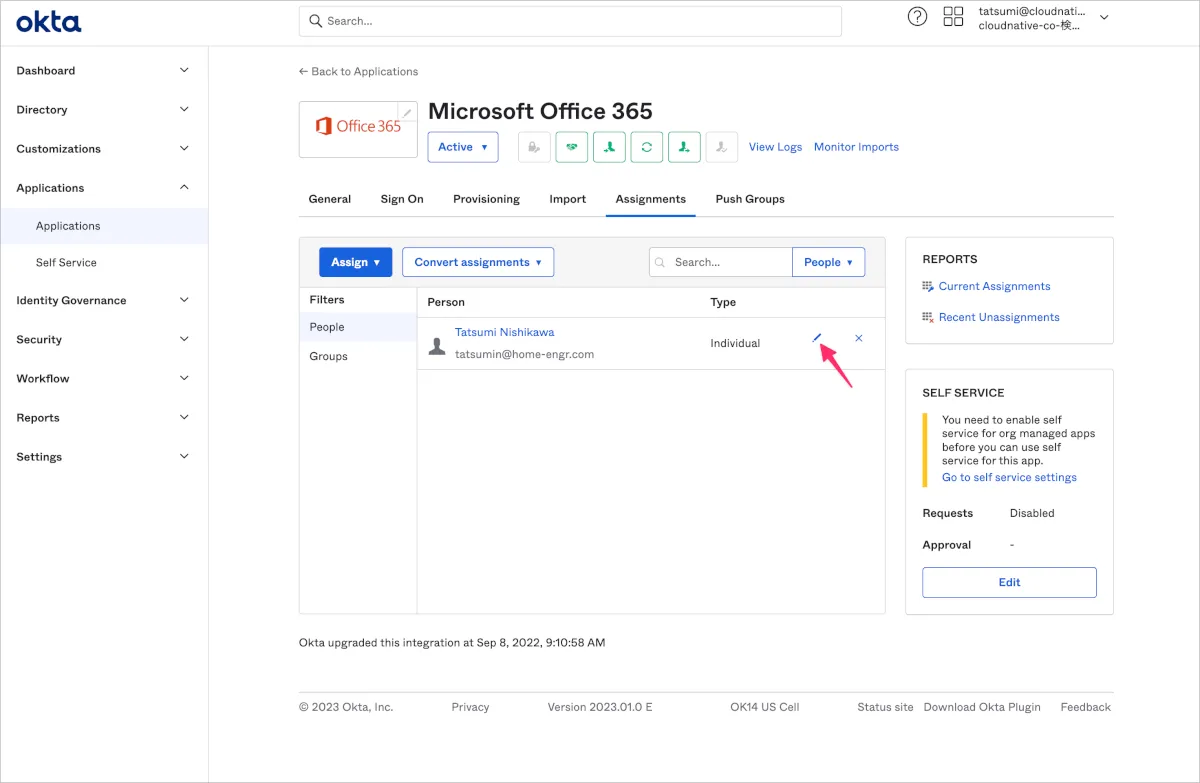Click Edit button in Self Service panel
Viewport: 1200px width, 783px height.
[x=1009, y=582]
